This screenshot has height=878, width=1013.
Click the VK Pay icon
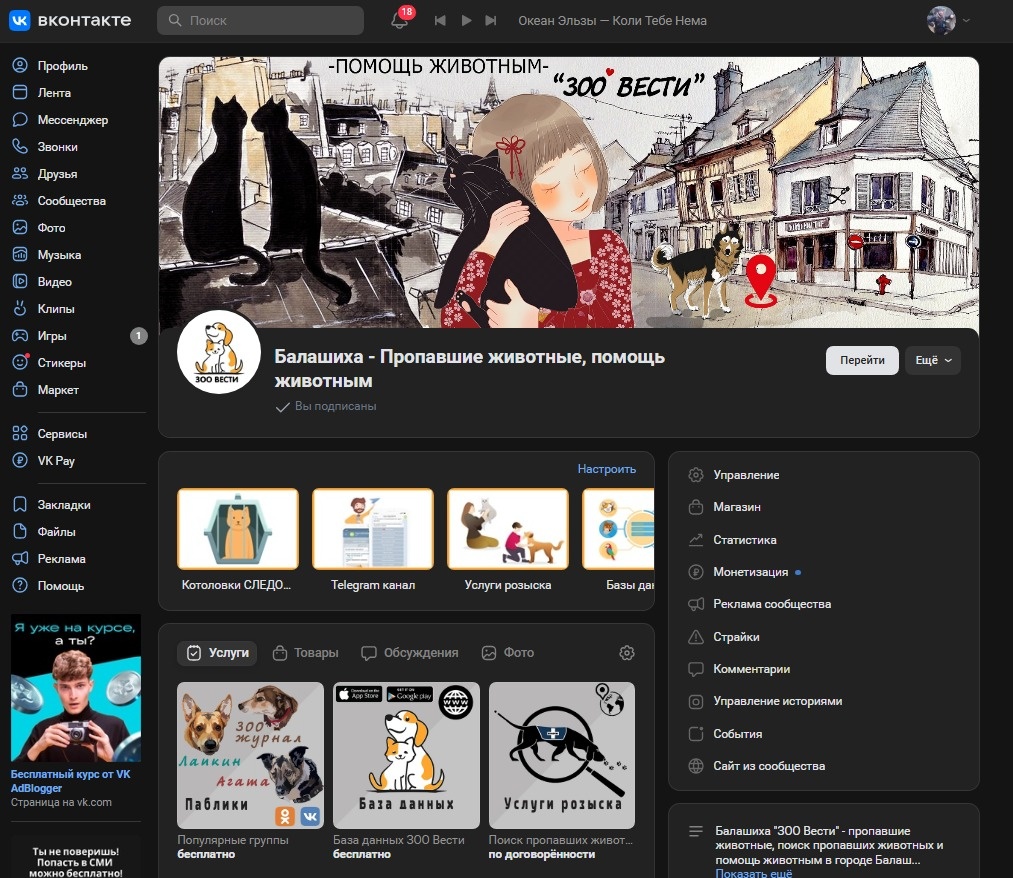20,461
